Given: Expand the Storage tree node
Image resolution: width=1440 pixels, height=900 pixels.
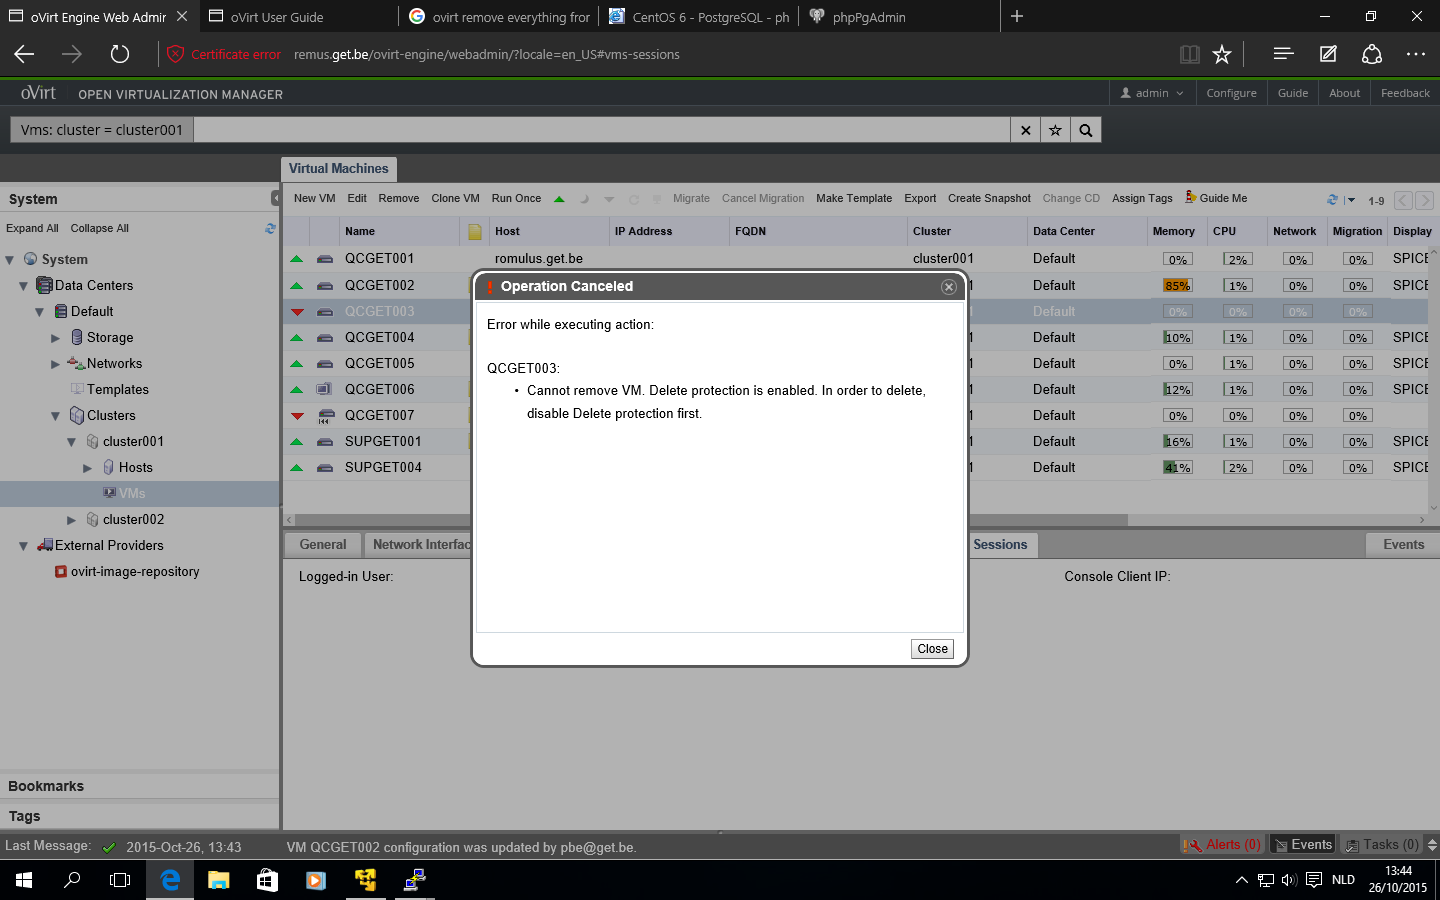Looking at the screenshot, I should 56,338.
